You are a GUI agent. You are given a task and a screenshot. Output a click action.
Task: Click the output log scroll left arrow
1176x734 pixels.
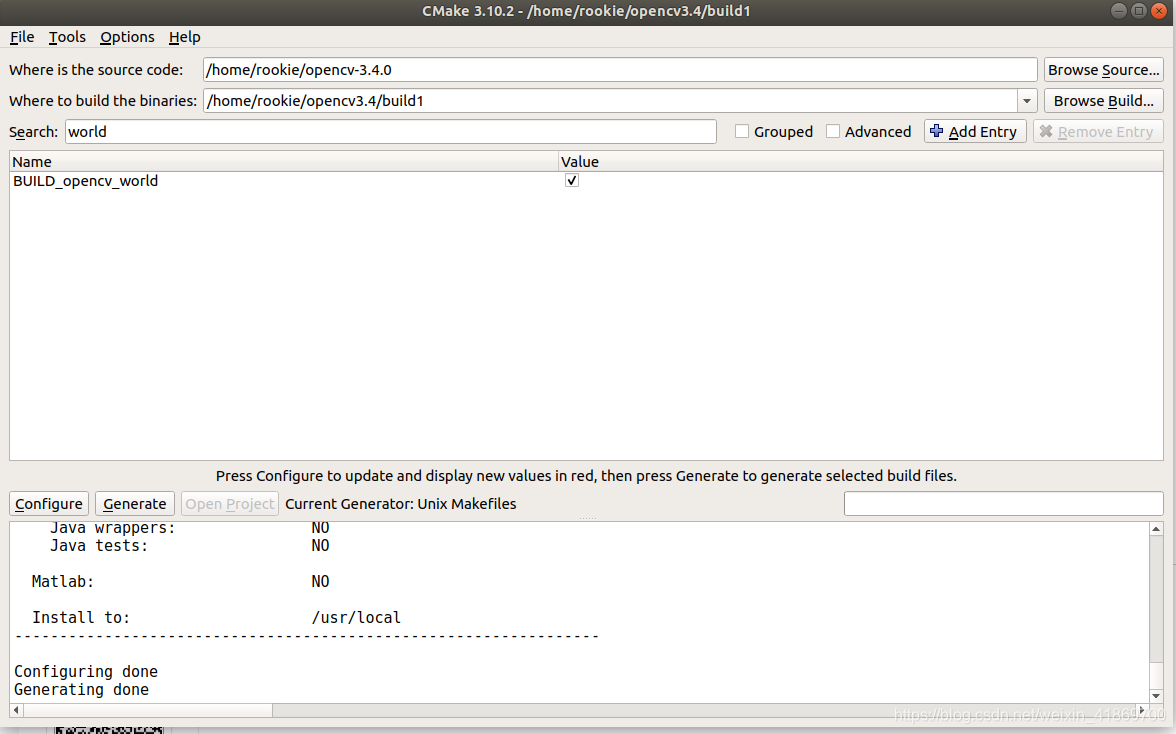pyautogui.click(x=16, y=709)
